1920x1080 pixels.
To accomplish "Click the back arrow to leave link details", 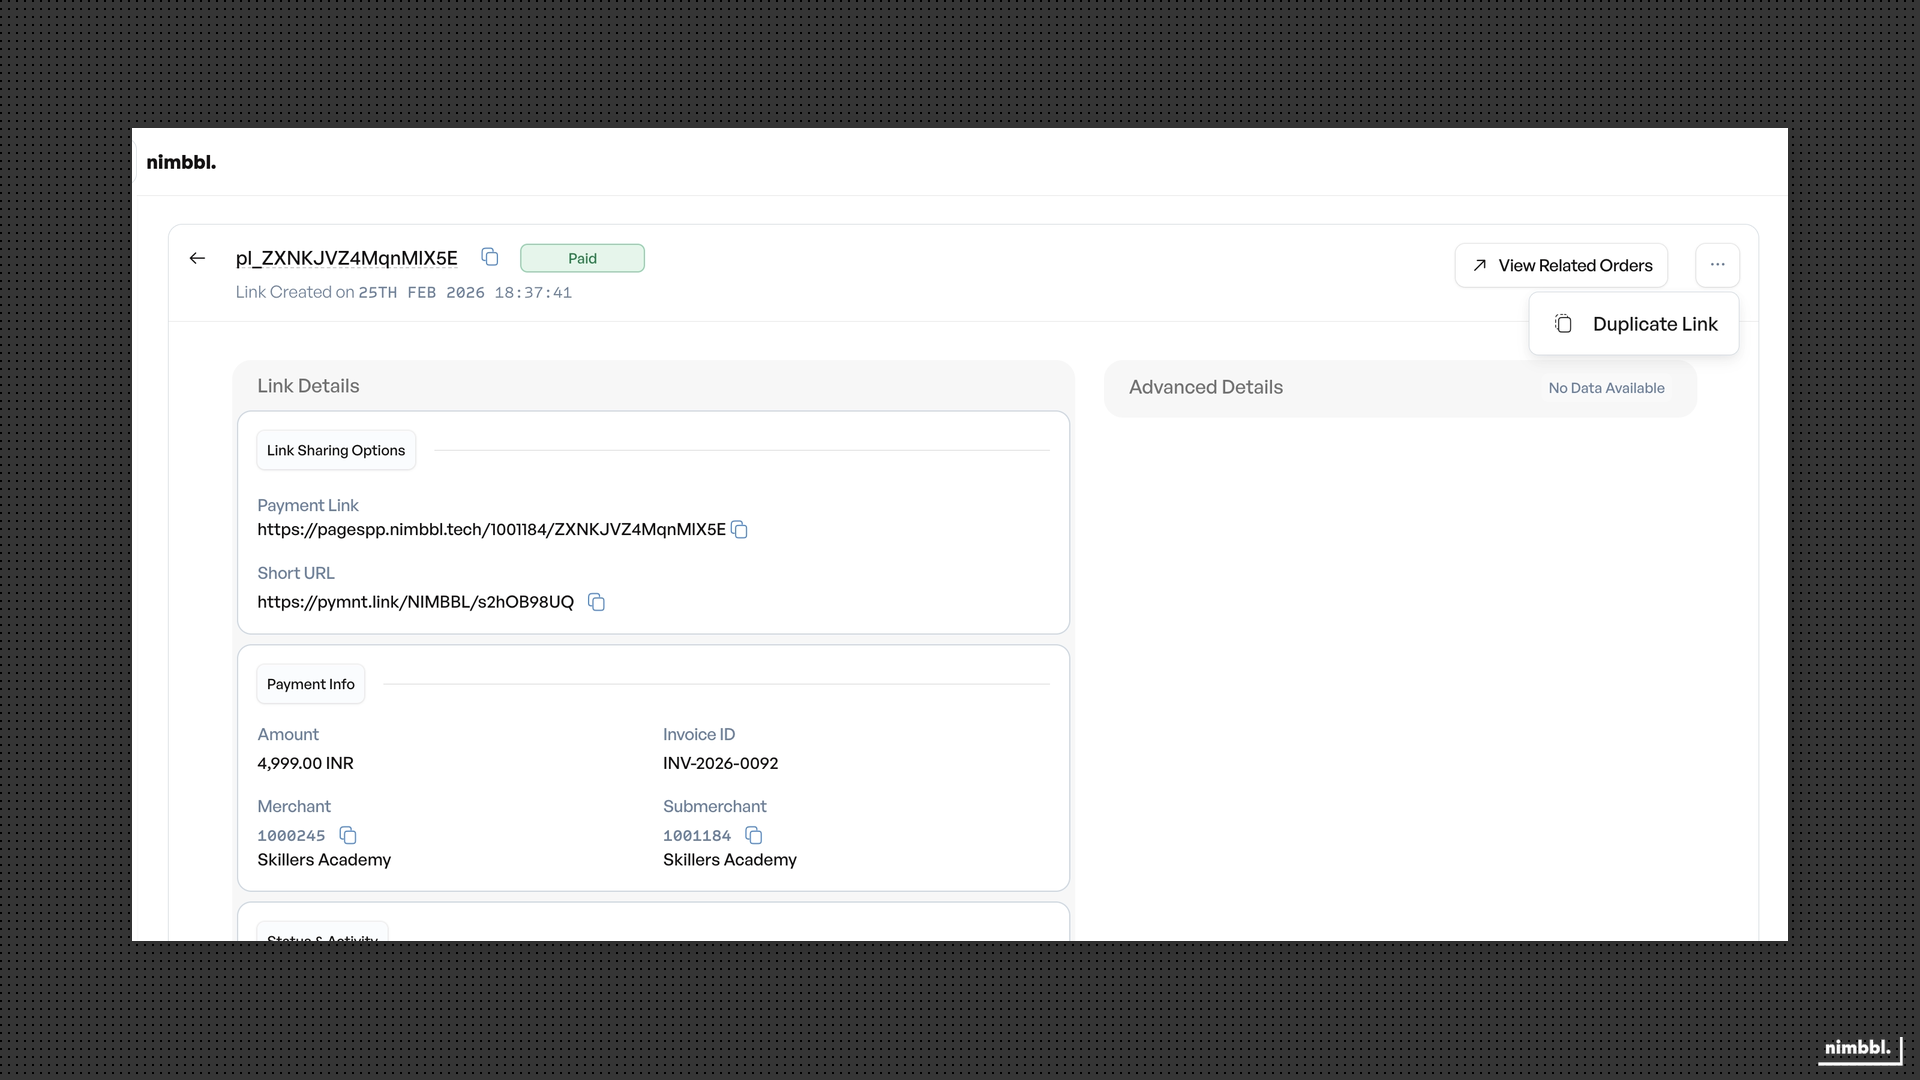I will (197, 258).
